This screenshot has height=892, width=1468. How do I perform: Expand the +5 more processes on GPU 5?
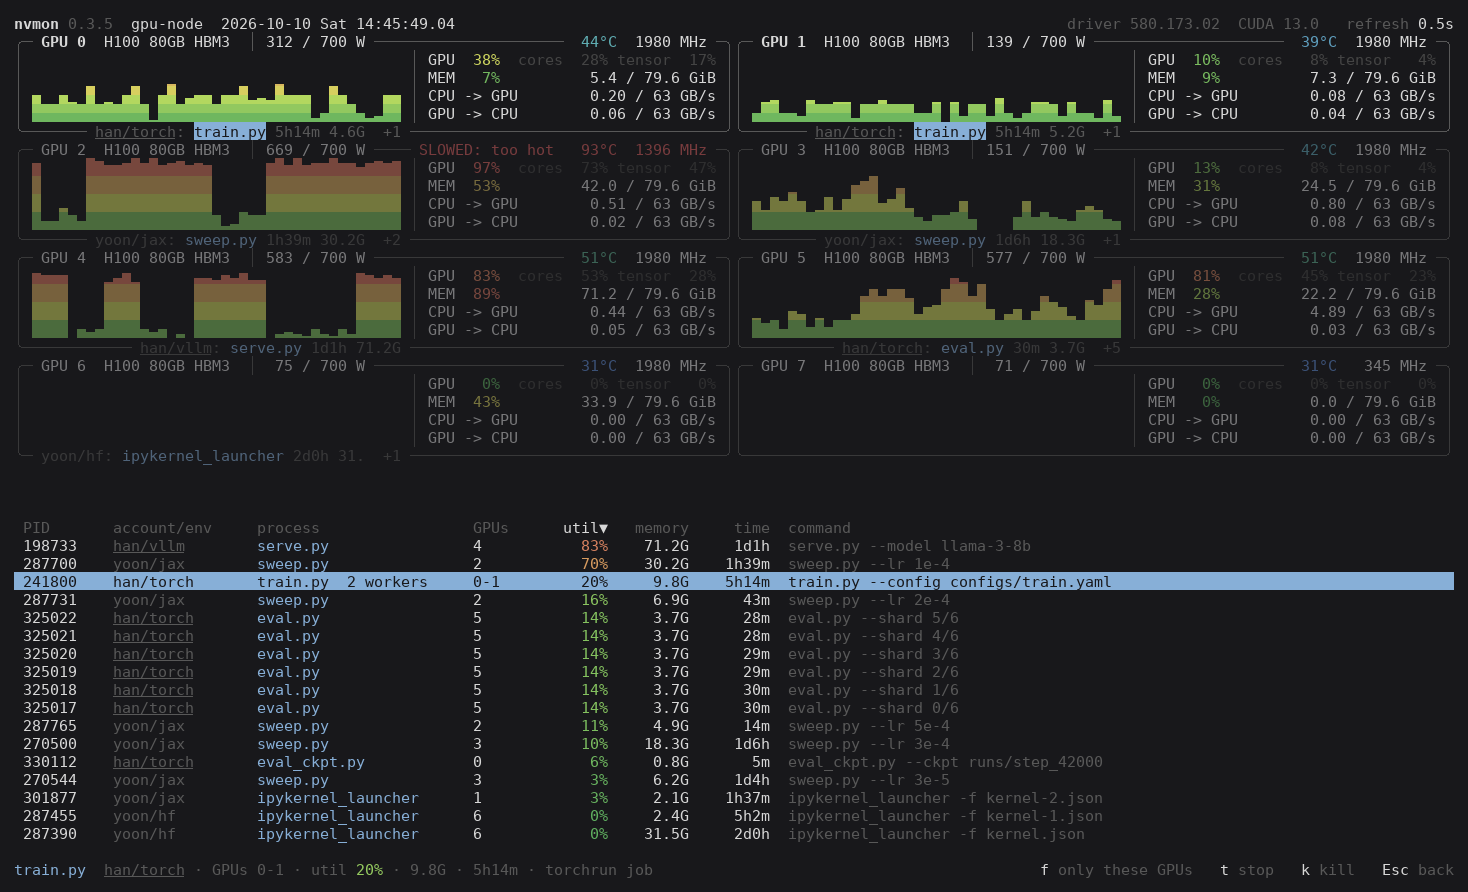[1111, 348]
